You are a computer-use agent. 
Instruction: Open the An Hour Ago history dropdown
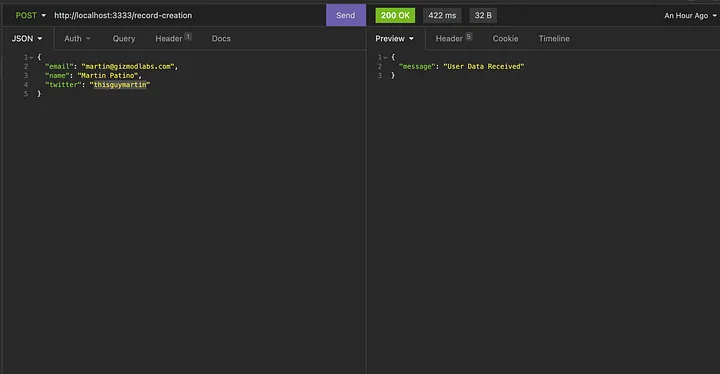point(690,16)
